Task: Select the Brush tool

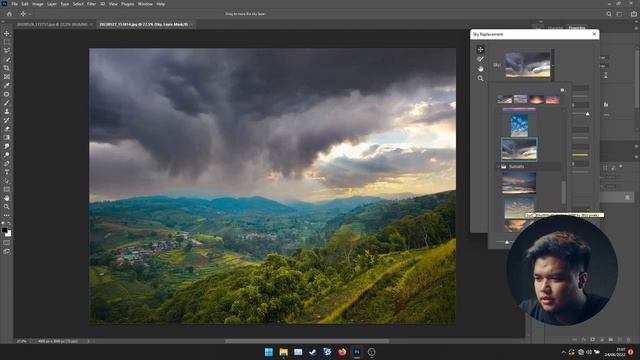Action: click(x=7, y=103)
